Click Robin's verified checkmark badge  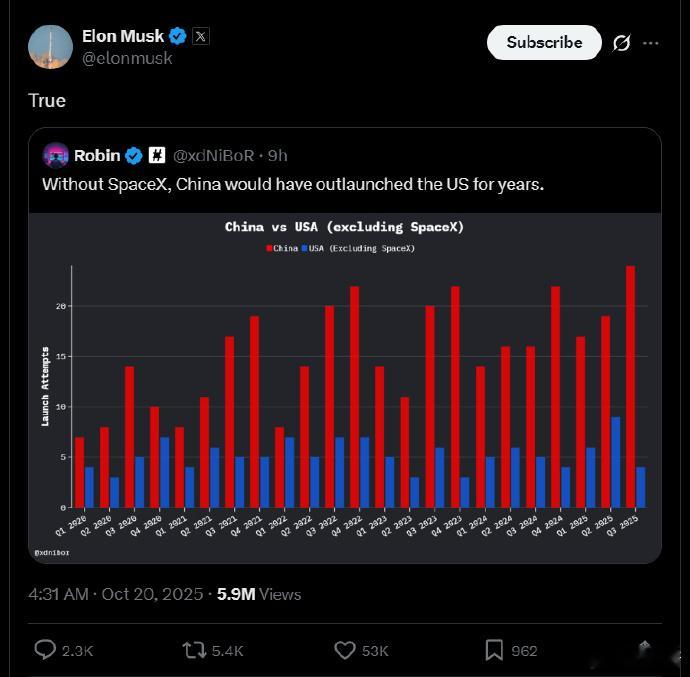[x=133, y=155]
